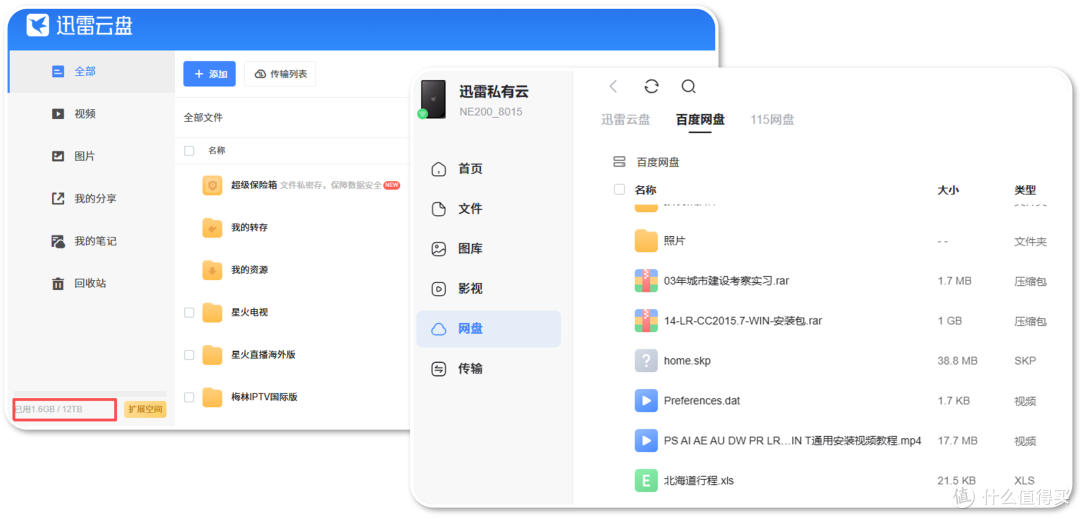This screenshot has width=1080, height=519.
Task: Click the back arrow in 迅雷私有云
Action: (x=613, y=86)
